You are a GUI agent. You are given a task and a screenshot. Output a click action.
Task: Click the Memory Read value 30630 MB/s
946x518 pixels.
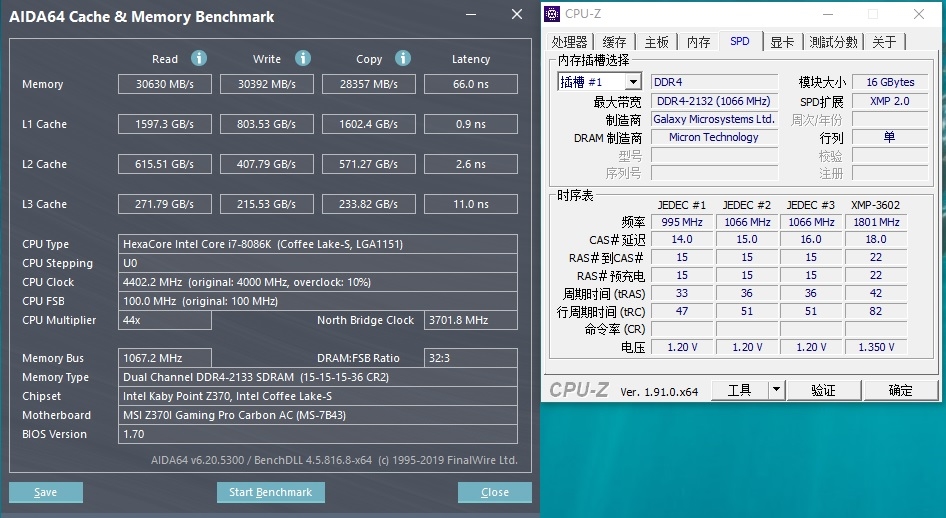tap(165, 84)
